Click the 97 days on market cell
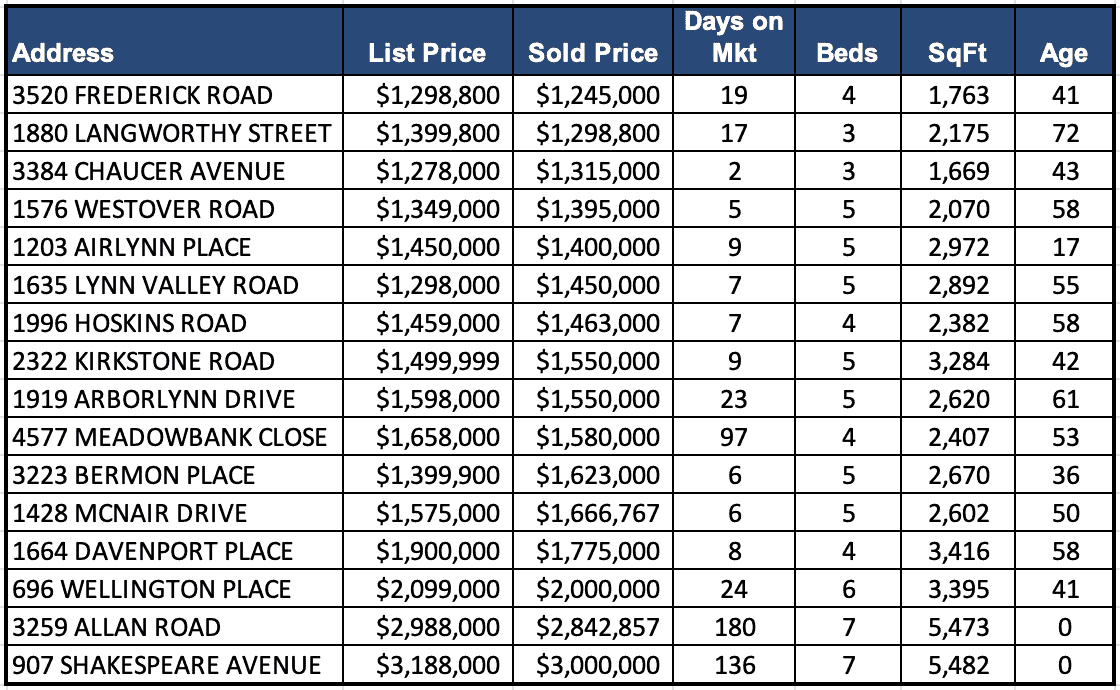 [734, 437]
